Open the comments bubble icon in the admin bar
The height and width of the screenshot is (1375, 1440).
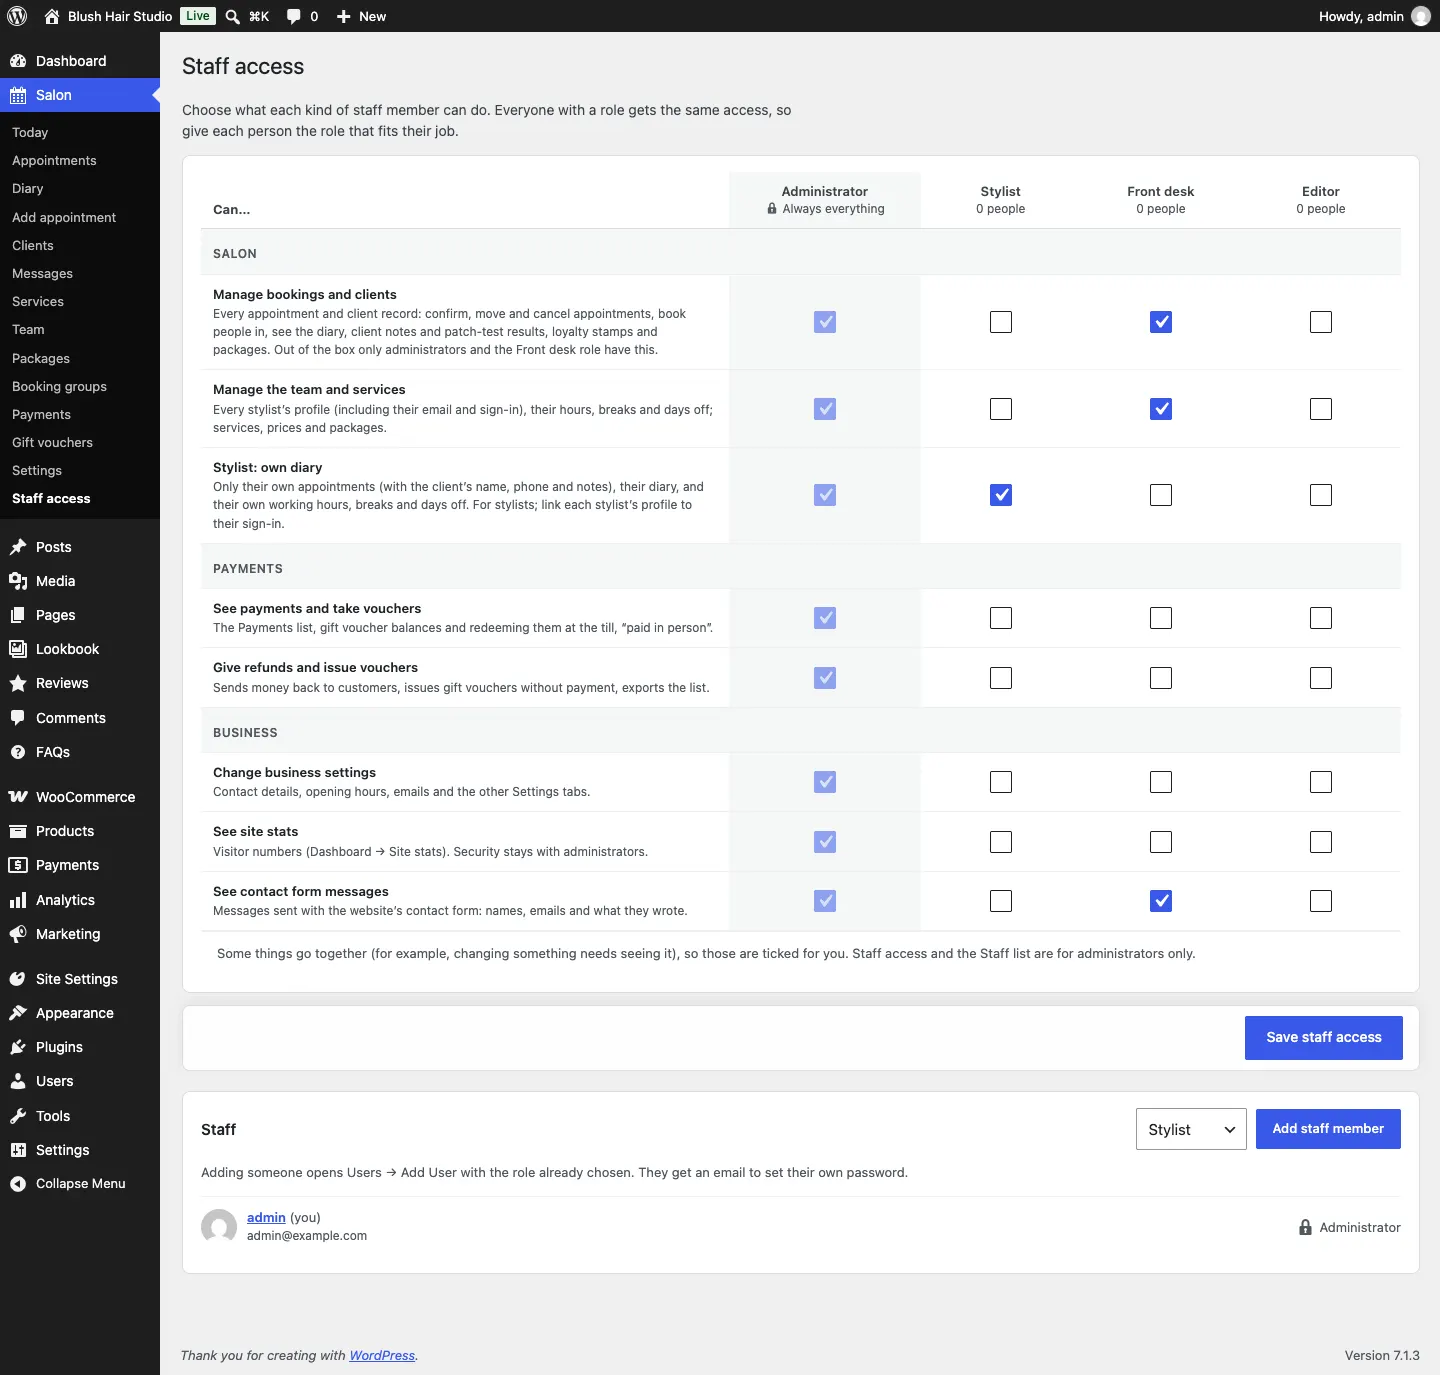coord(293,16)
